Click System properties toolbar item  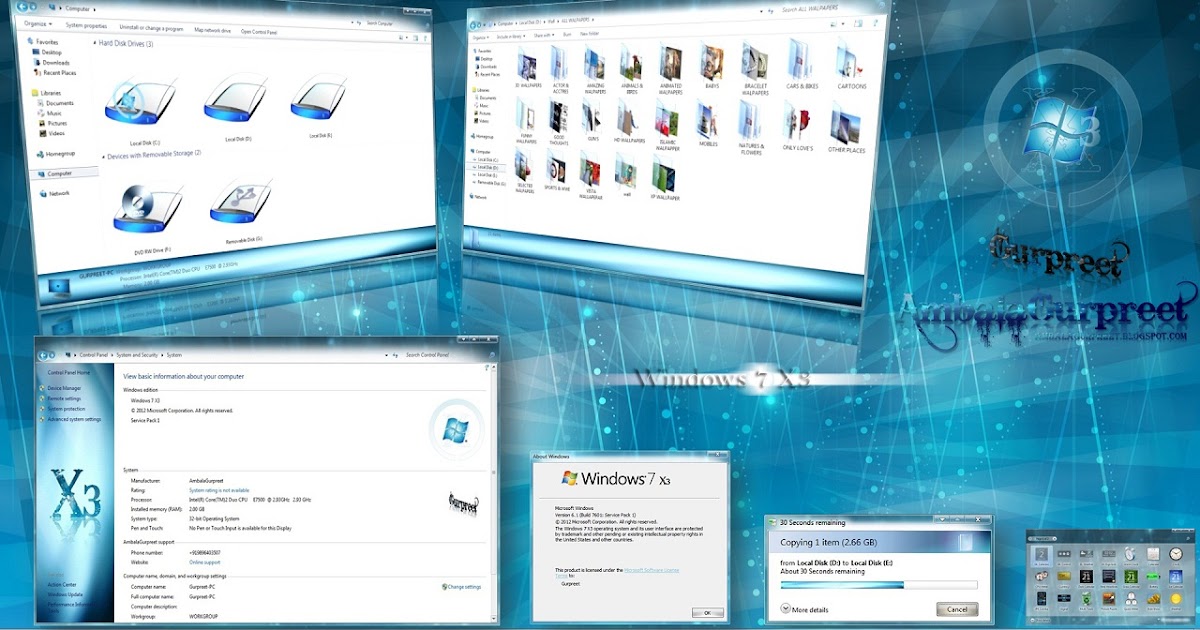86,24
